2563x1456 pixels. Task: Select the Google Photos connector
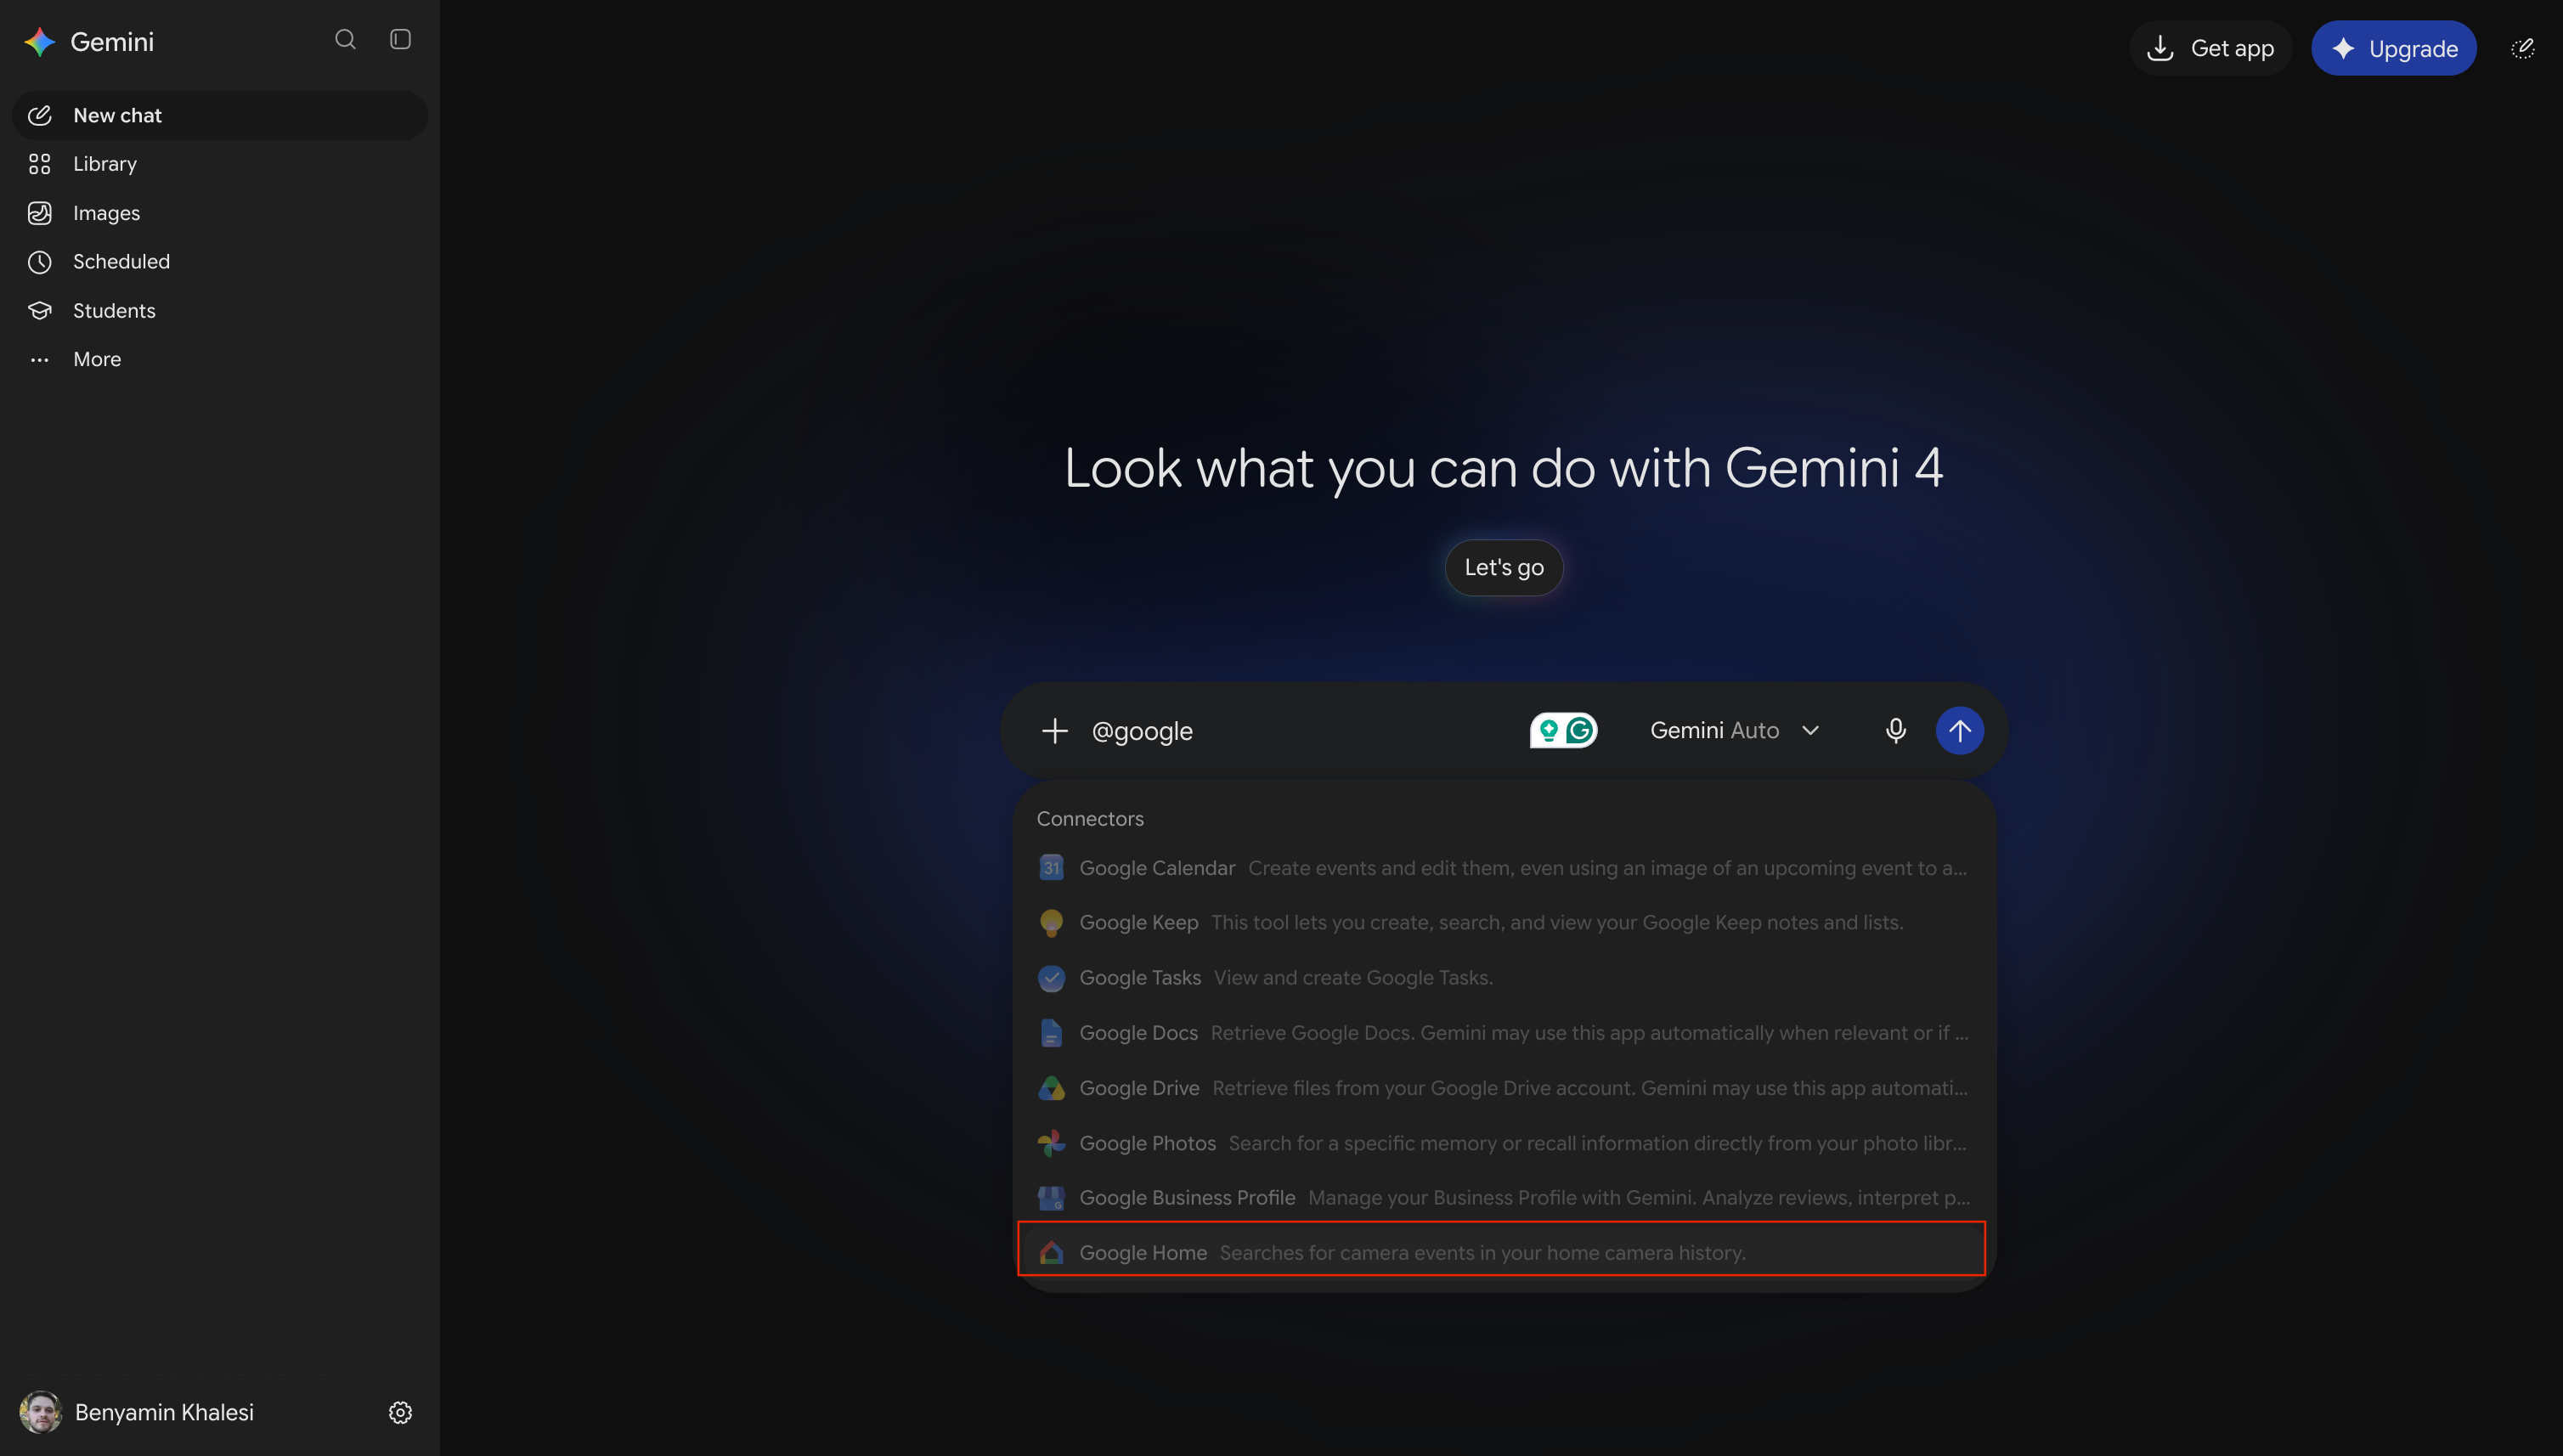pos(1502,1143)
